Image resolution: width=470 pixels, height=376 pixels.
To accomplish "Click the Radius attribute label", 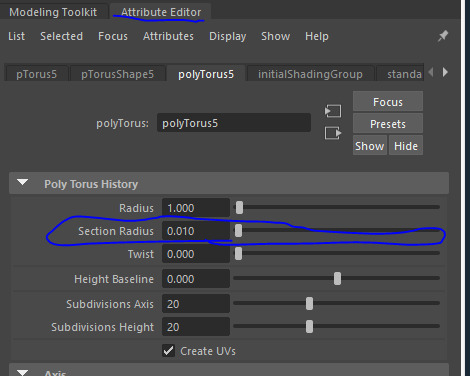I will click(136, 208).
